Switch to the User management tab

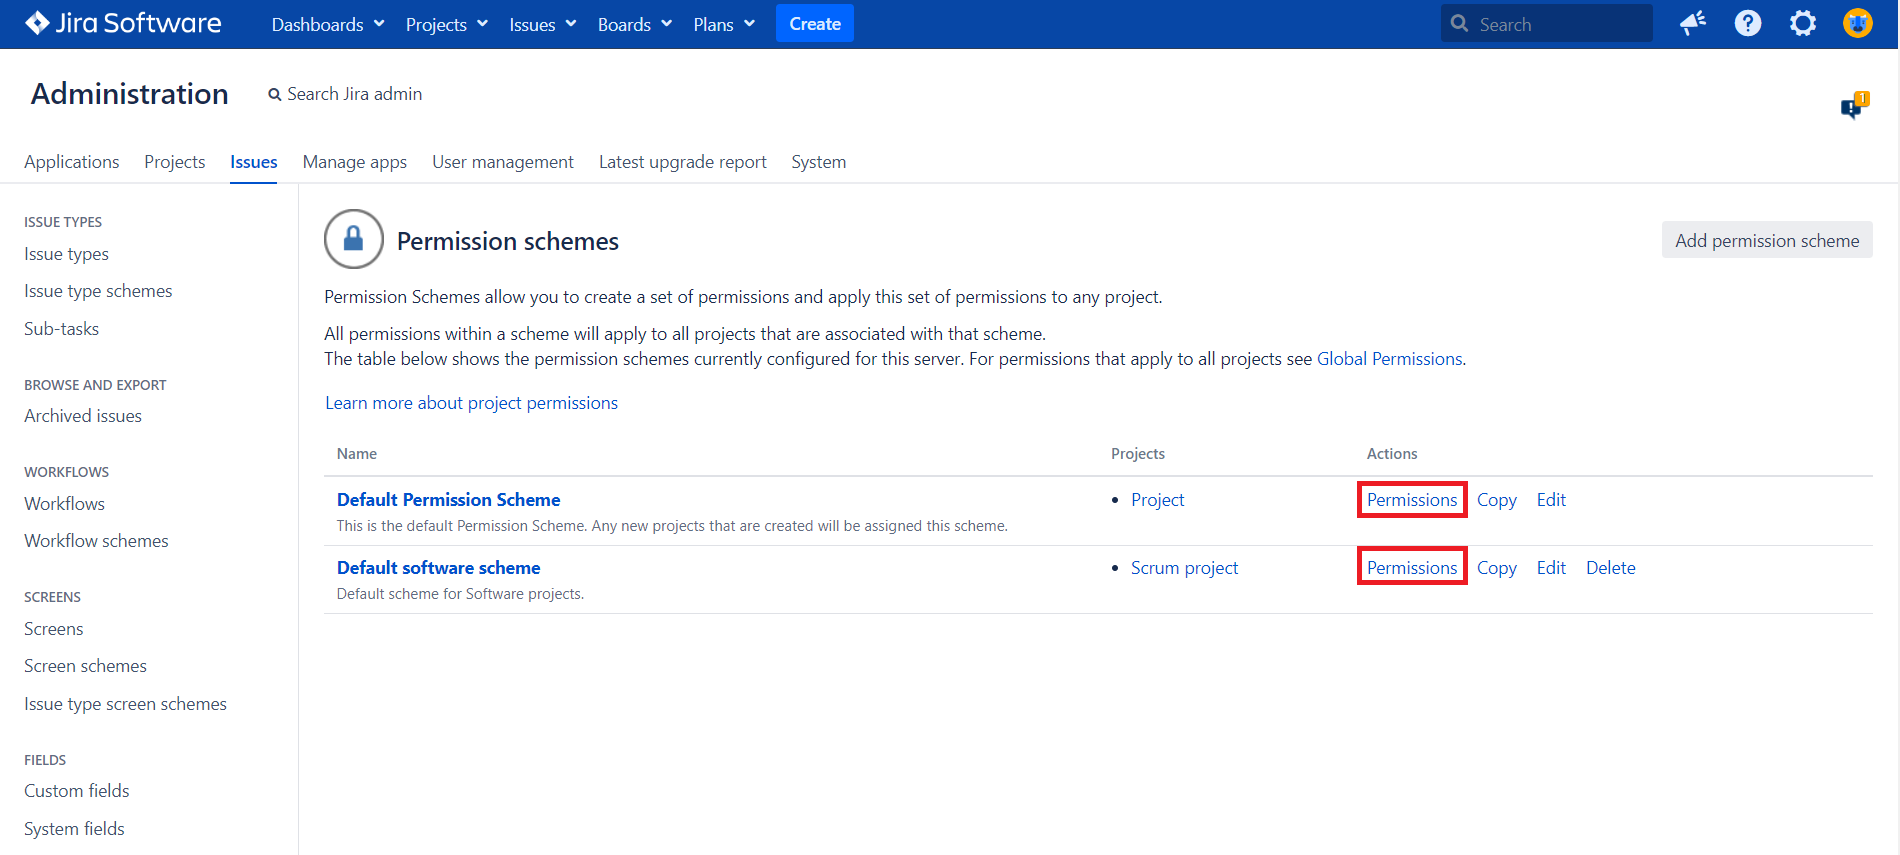coord(502,162)
